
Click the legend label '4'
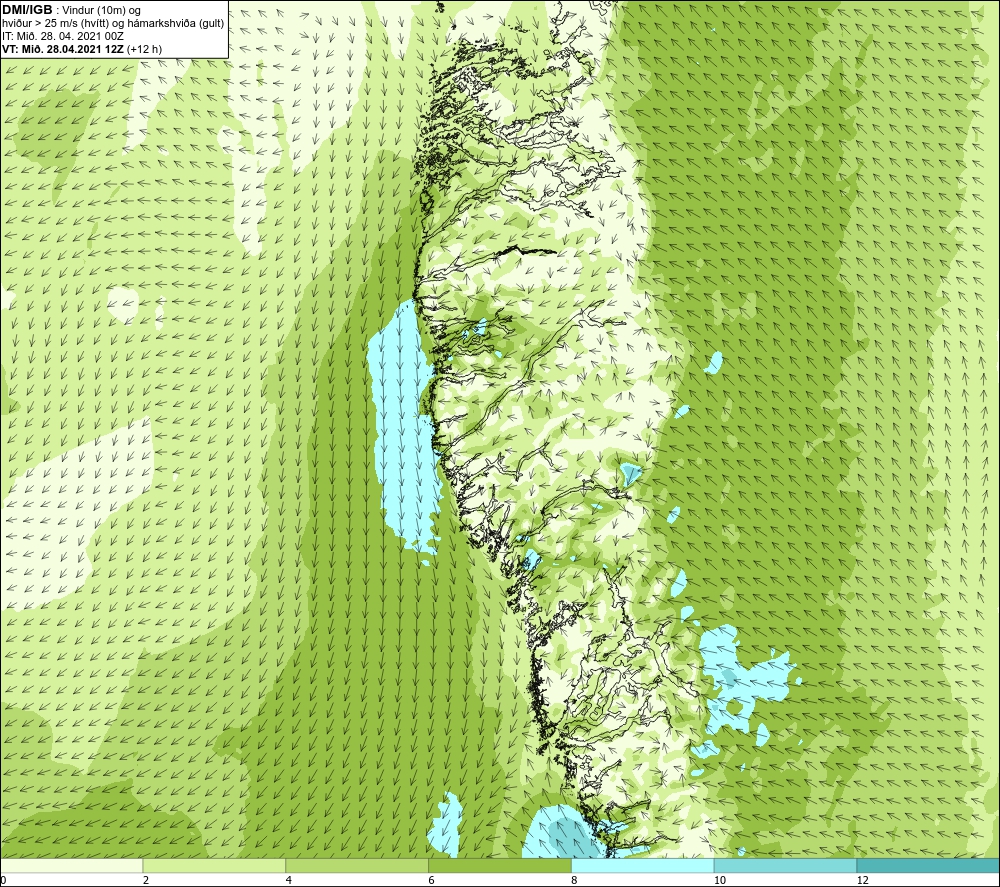coord(289,880)
